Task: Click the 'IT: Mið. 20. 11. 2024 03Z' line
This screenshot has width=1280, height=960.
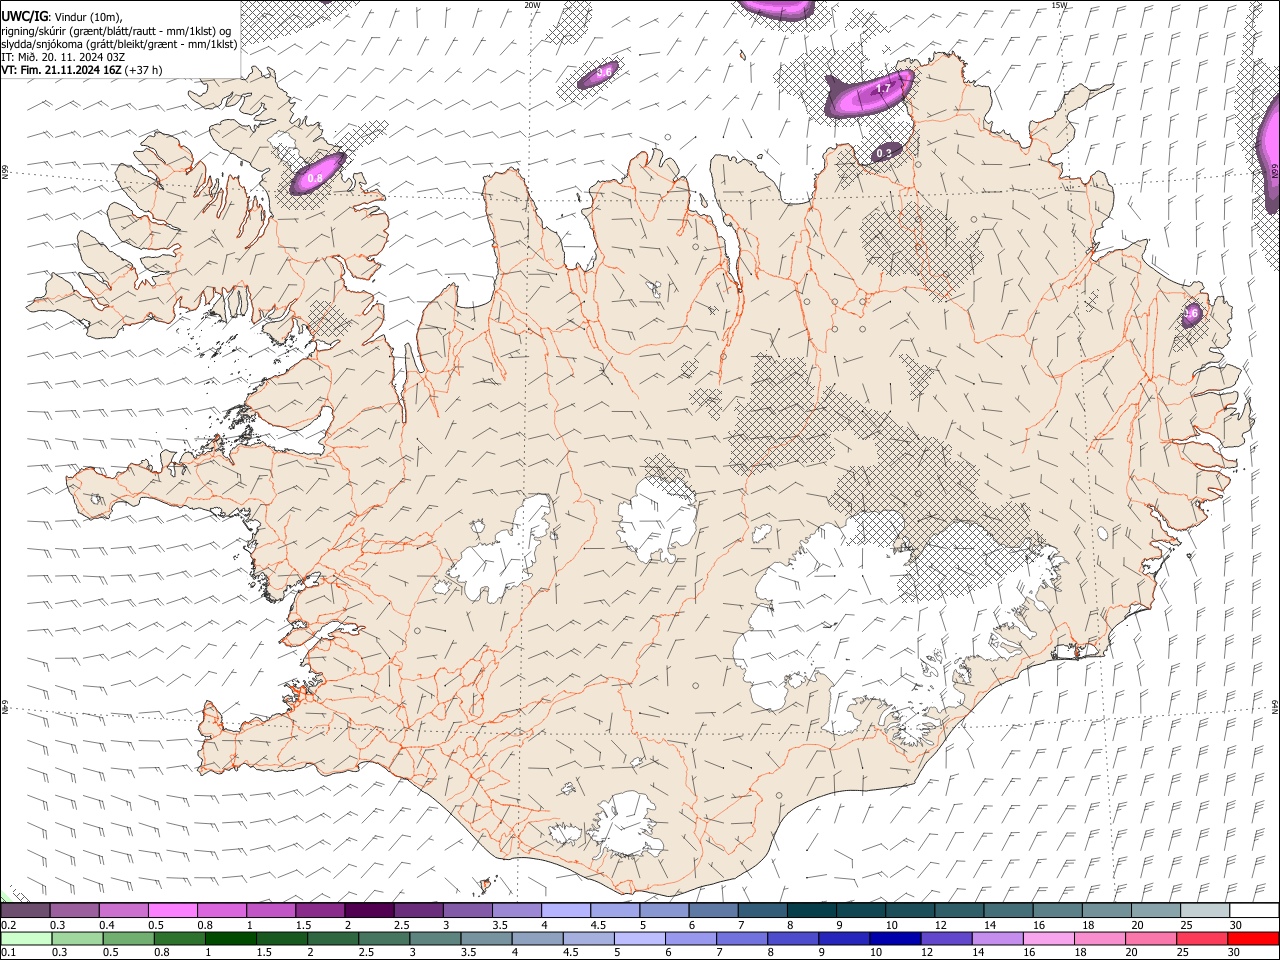Action: coord(63,57)
